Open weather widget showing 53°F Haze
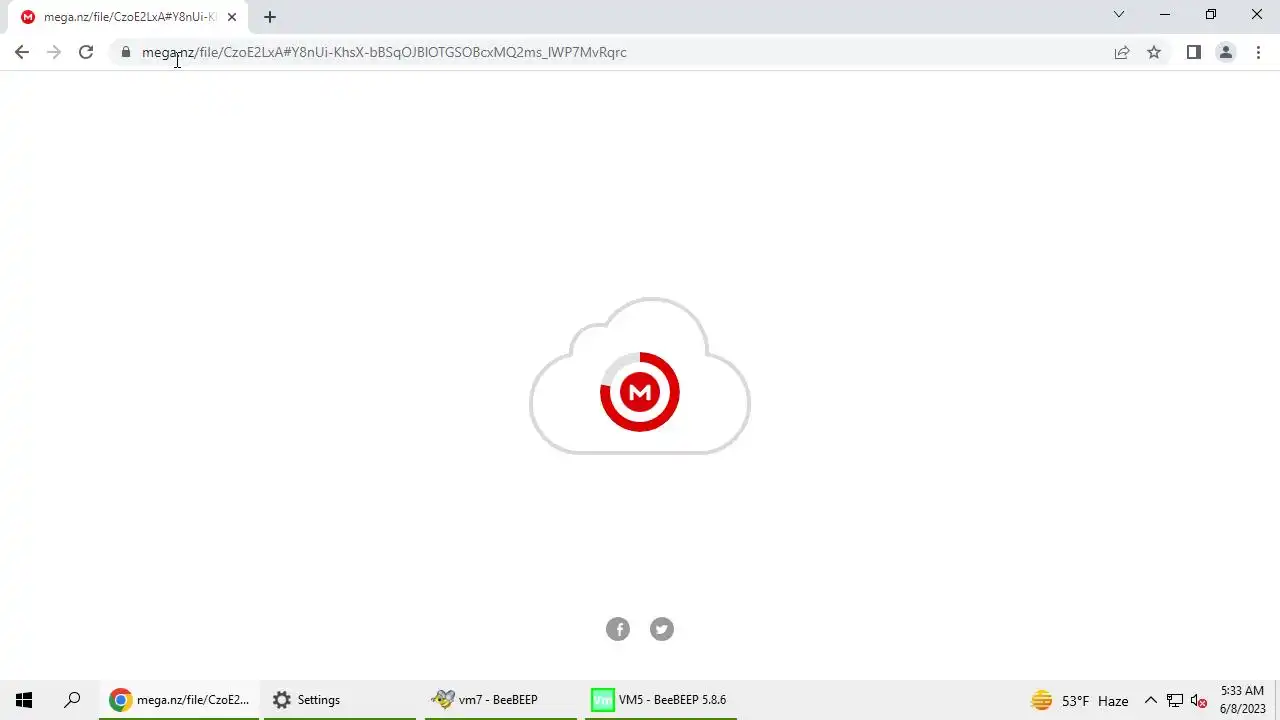1280x720 pixels. point(1080,700)
